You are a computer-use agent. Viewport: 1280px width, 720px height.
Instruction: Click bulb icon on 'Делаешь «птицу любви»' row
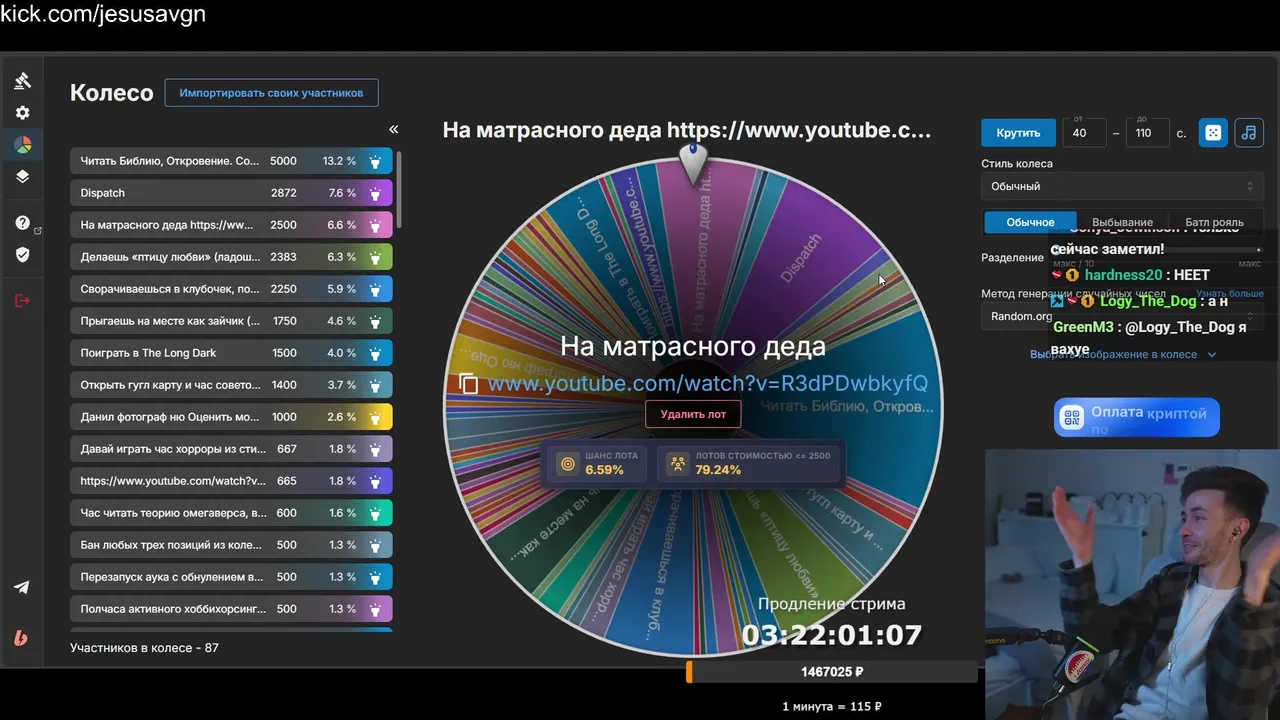coord(375,257)
